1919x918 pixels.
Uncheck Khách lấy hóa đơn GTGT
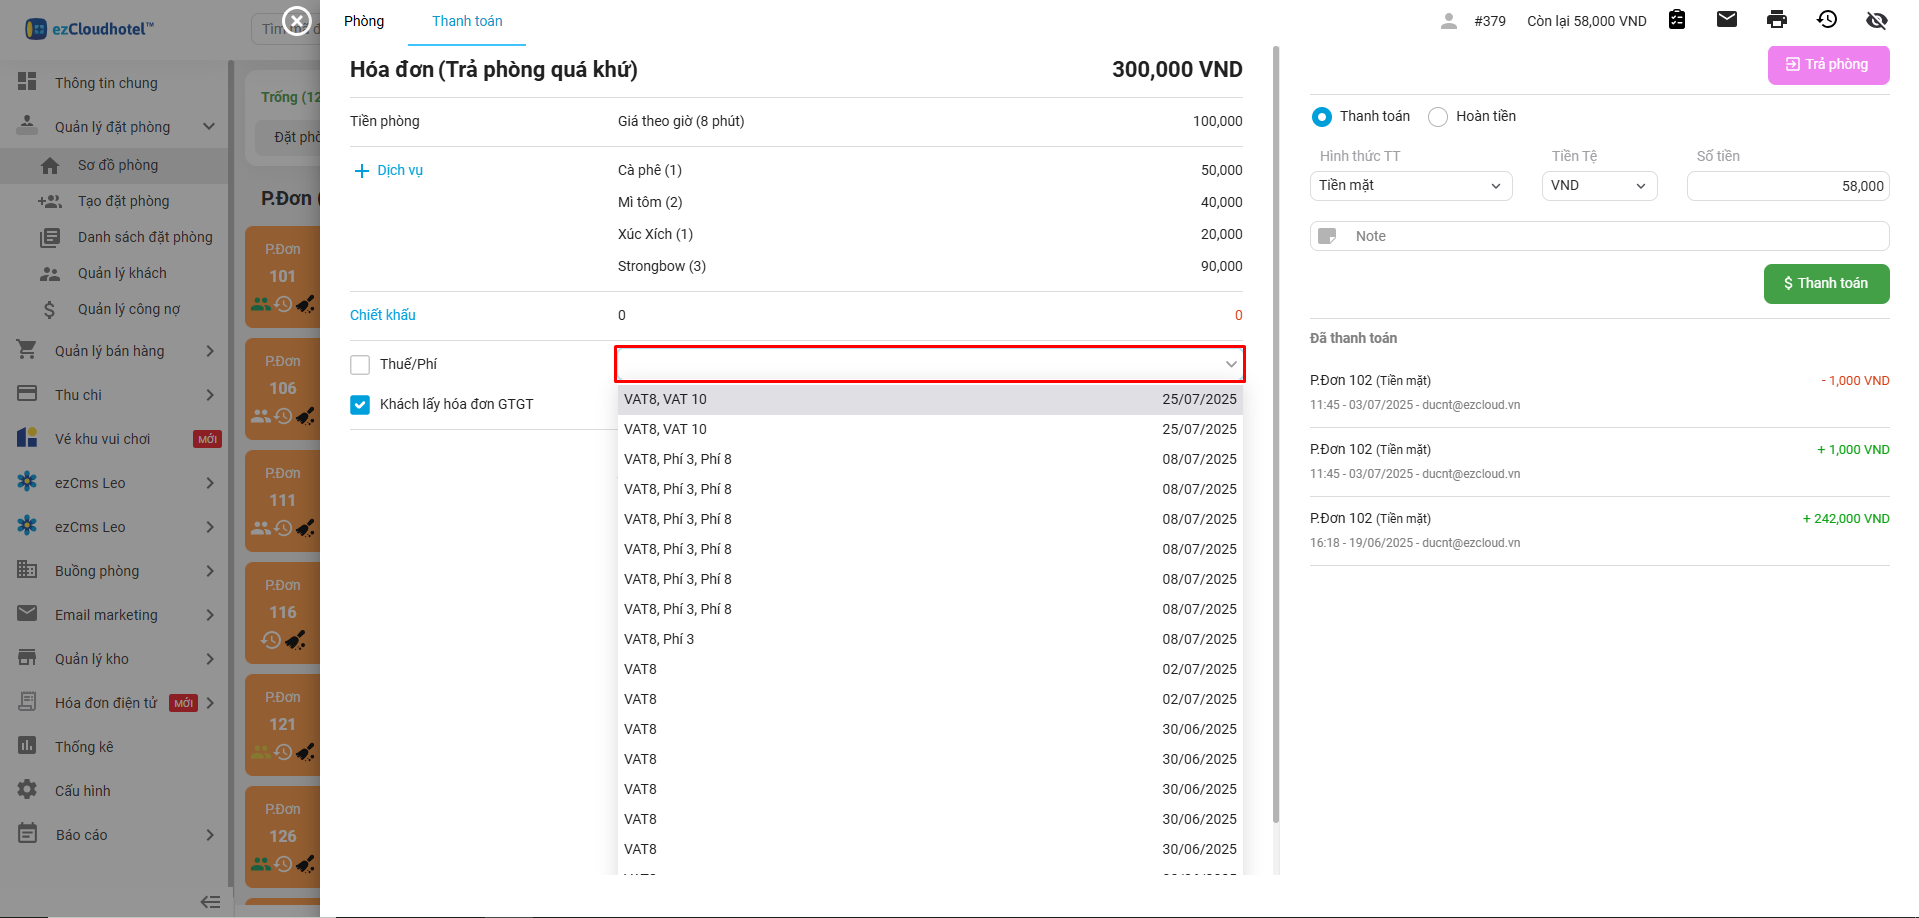click(x=360, y=405)
